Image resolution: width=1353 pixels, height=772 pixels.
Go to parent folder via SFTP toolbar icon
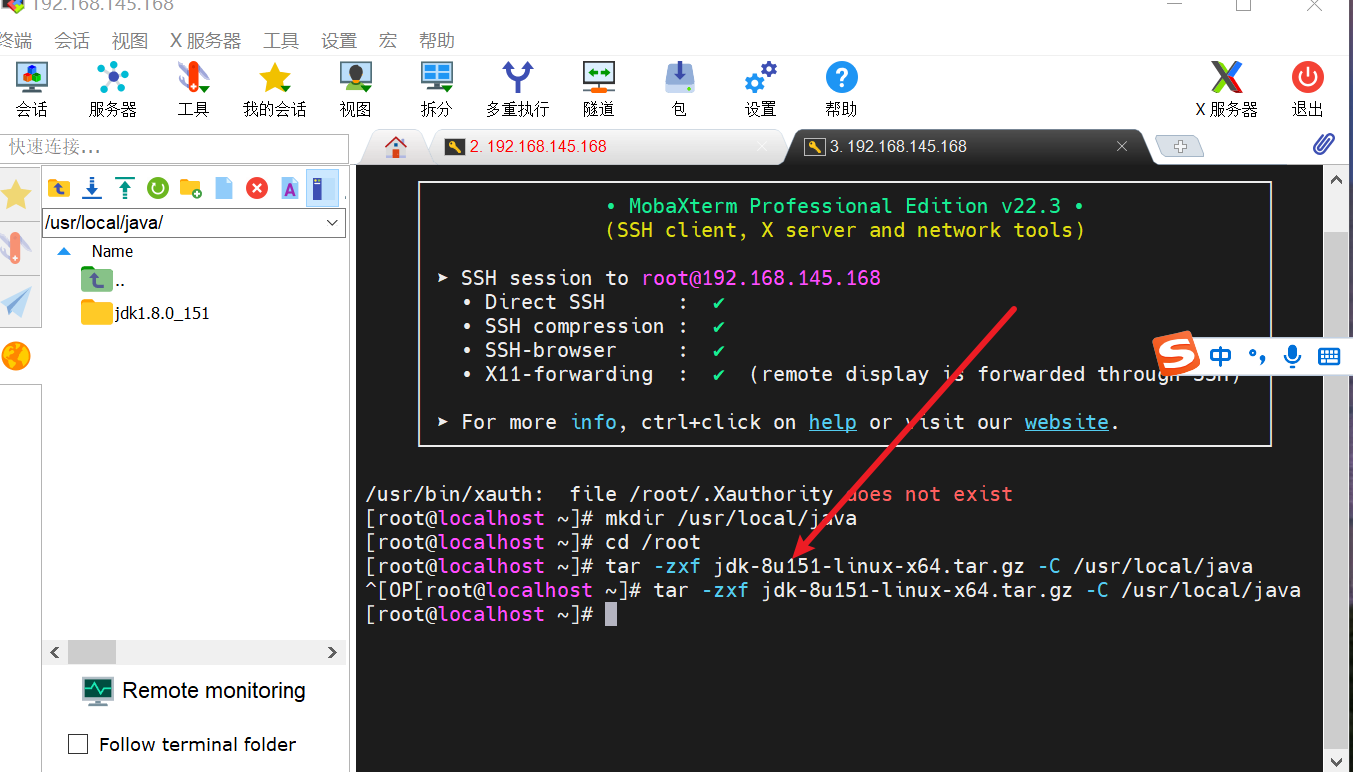click(x=59, y=187)
